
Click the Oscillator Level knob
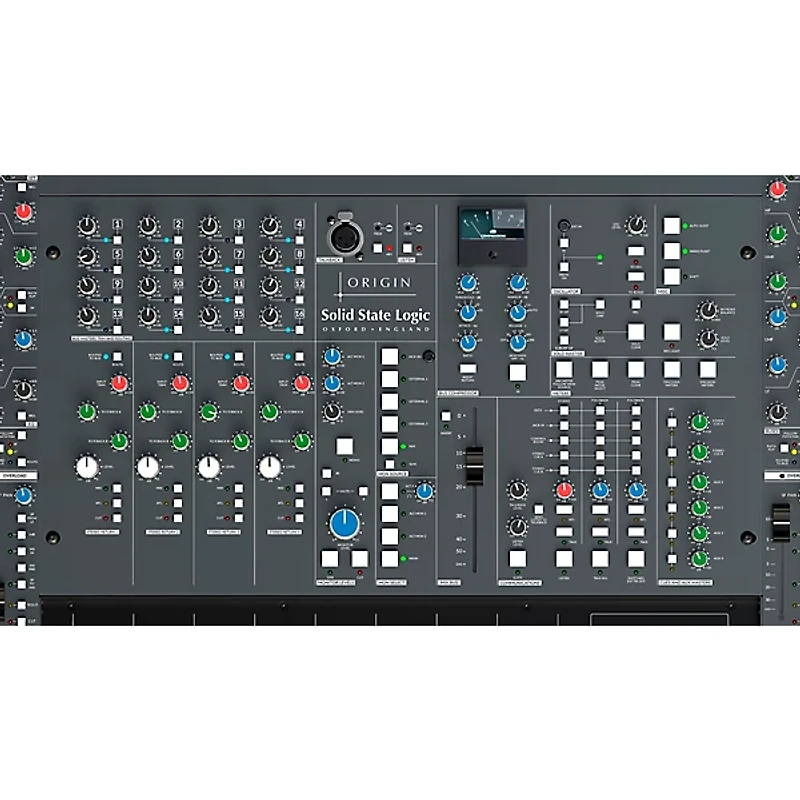click(x=636, y=224)
